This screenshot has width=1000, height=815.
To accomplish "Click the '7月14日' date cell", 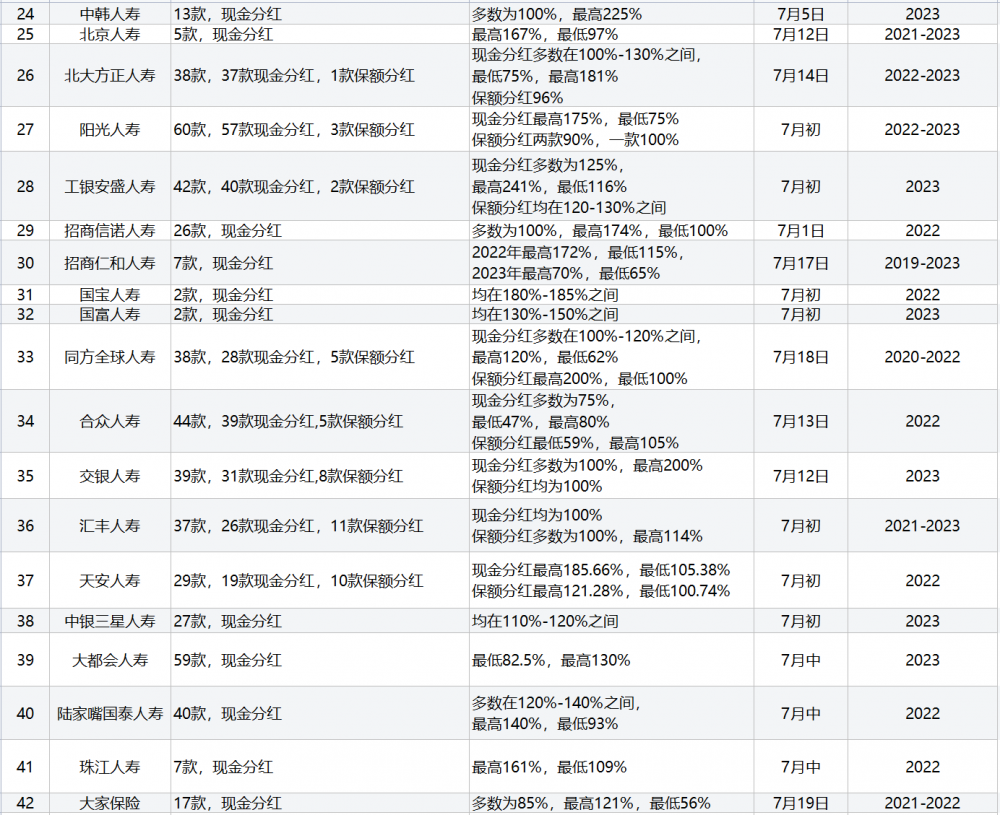I will [x=800, y=75].
